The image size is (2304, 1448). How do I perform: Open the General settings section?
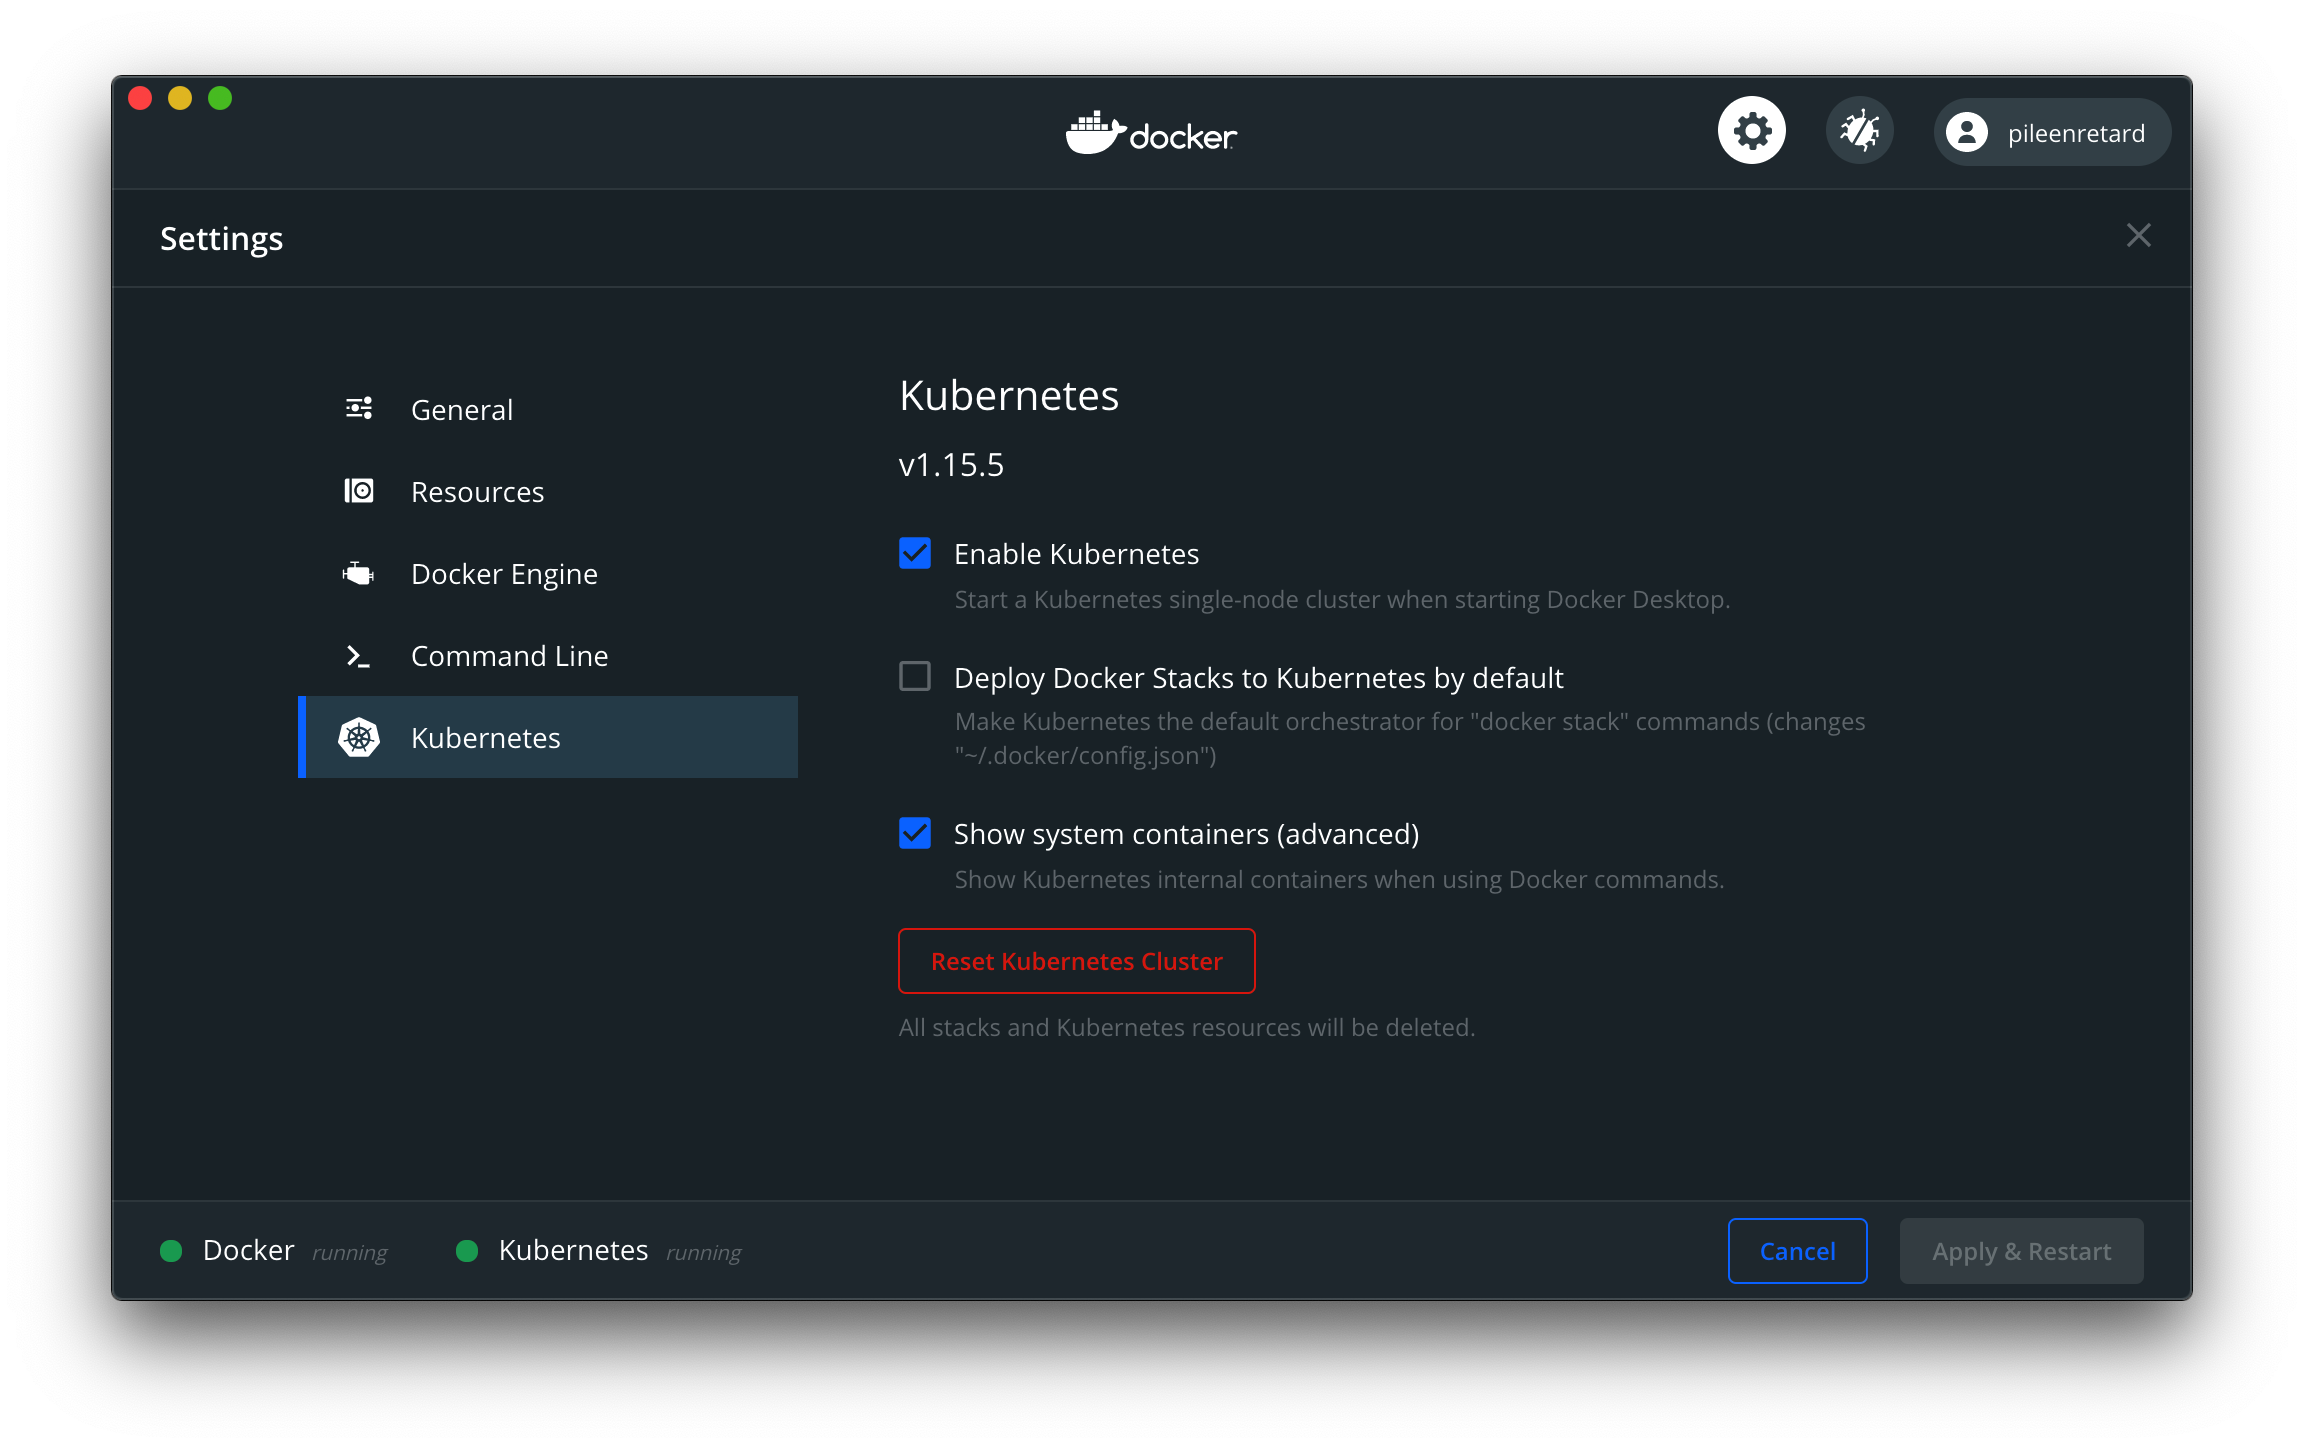[x=548, y=409]
